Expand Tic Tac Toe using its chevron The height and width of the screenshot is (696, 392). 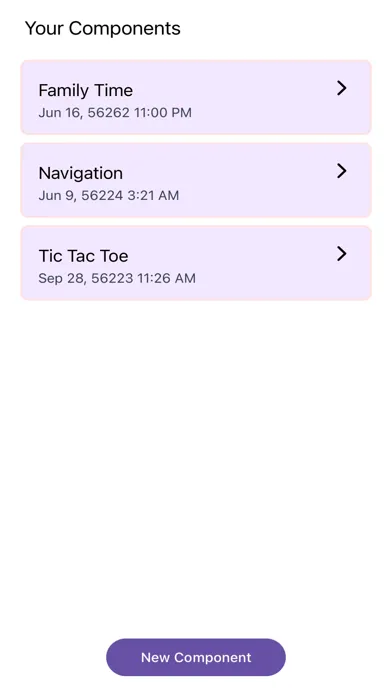click(341, 254)
